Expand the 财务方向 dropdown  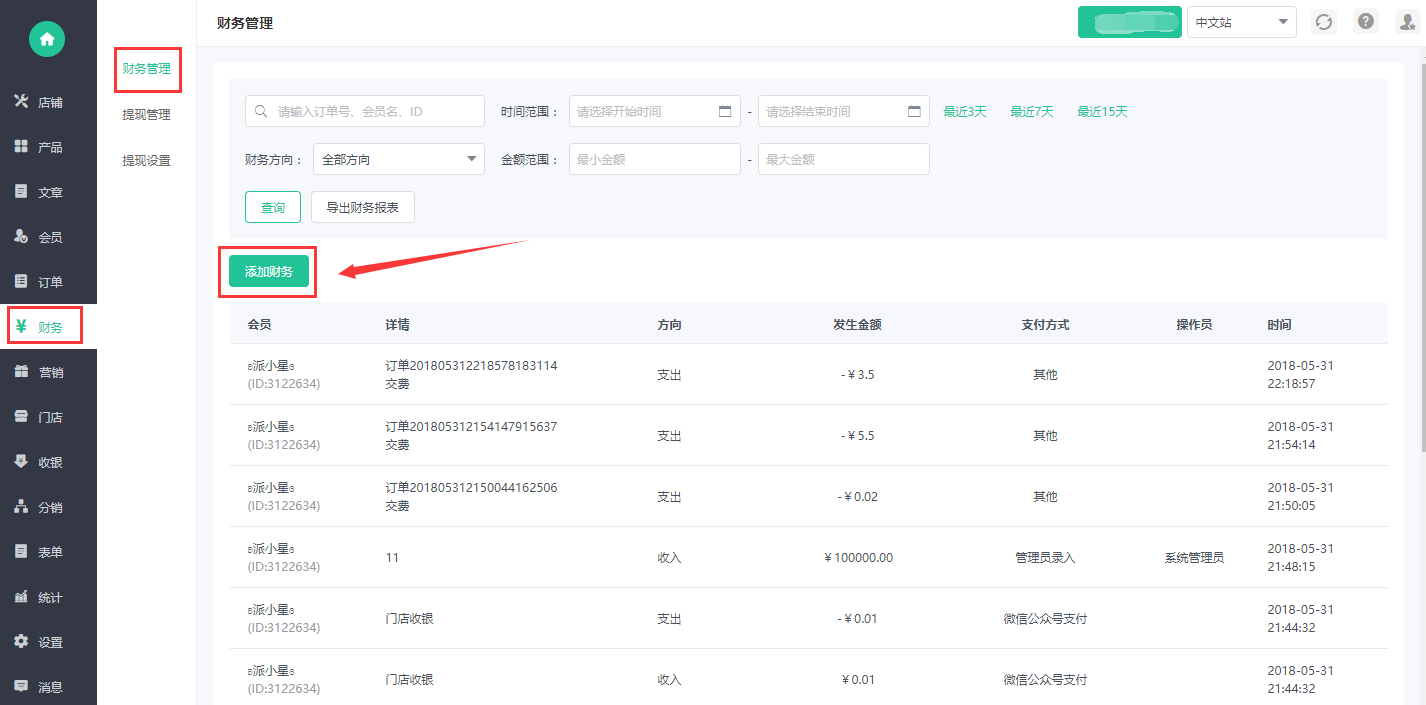point(399,159)
